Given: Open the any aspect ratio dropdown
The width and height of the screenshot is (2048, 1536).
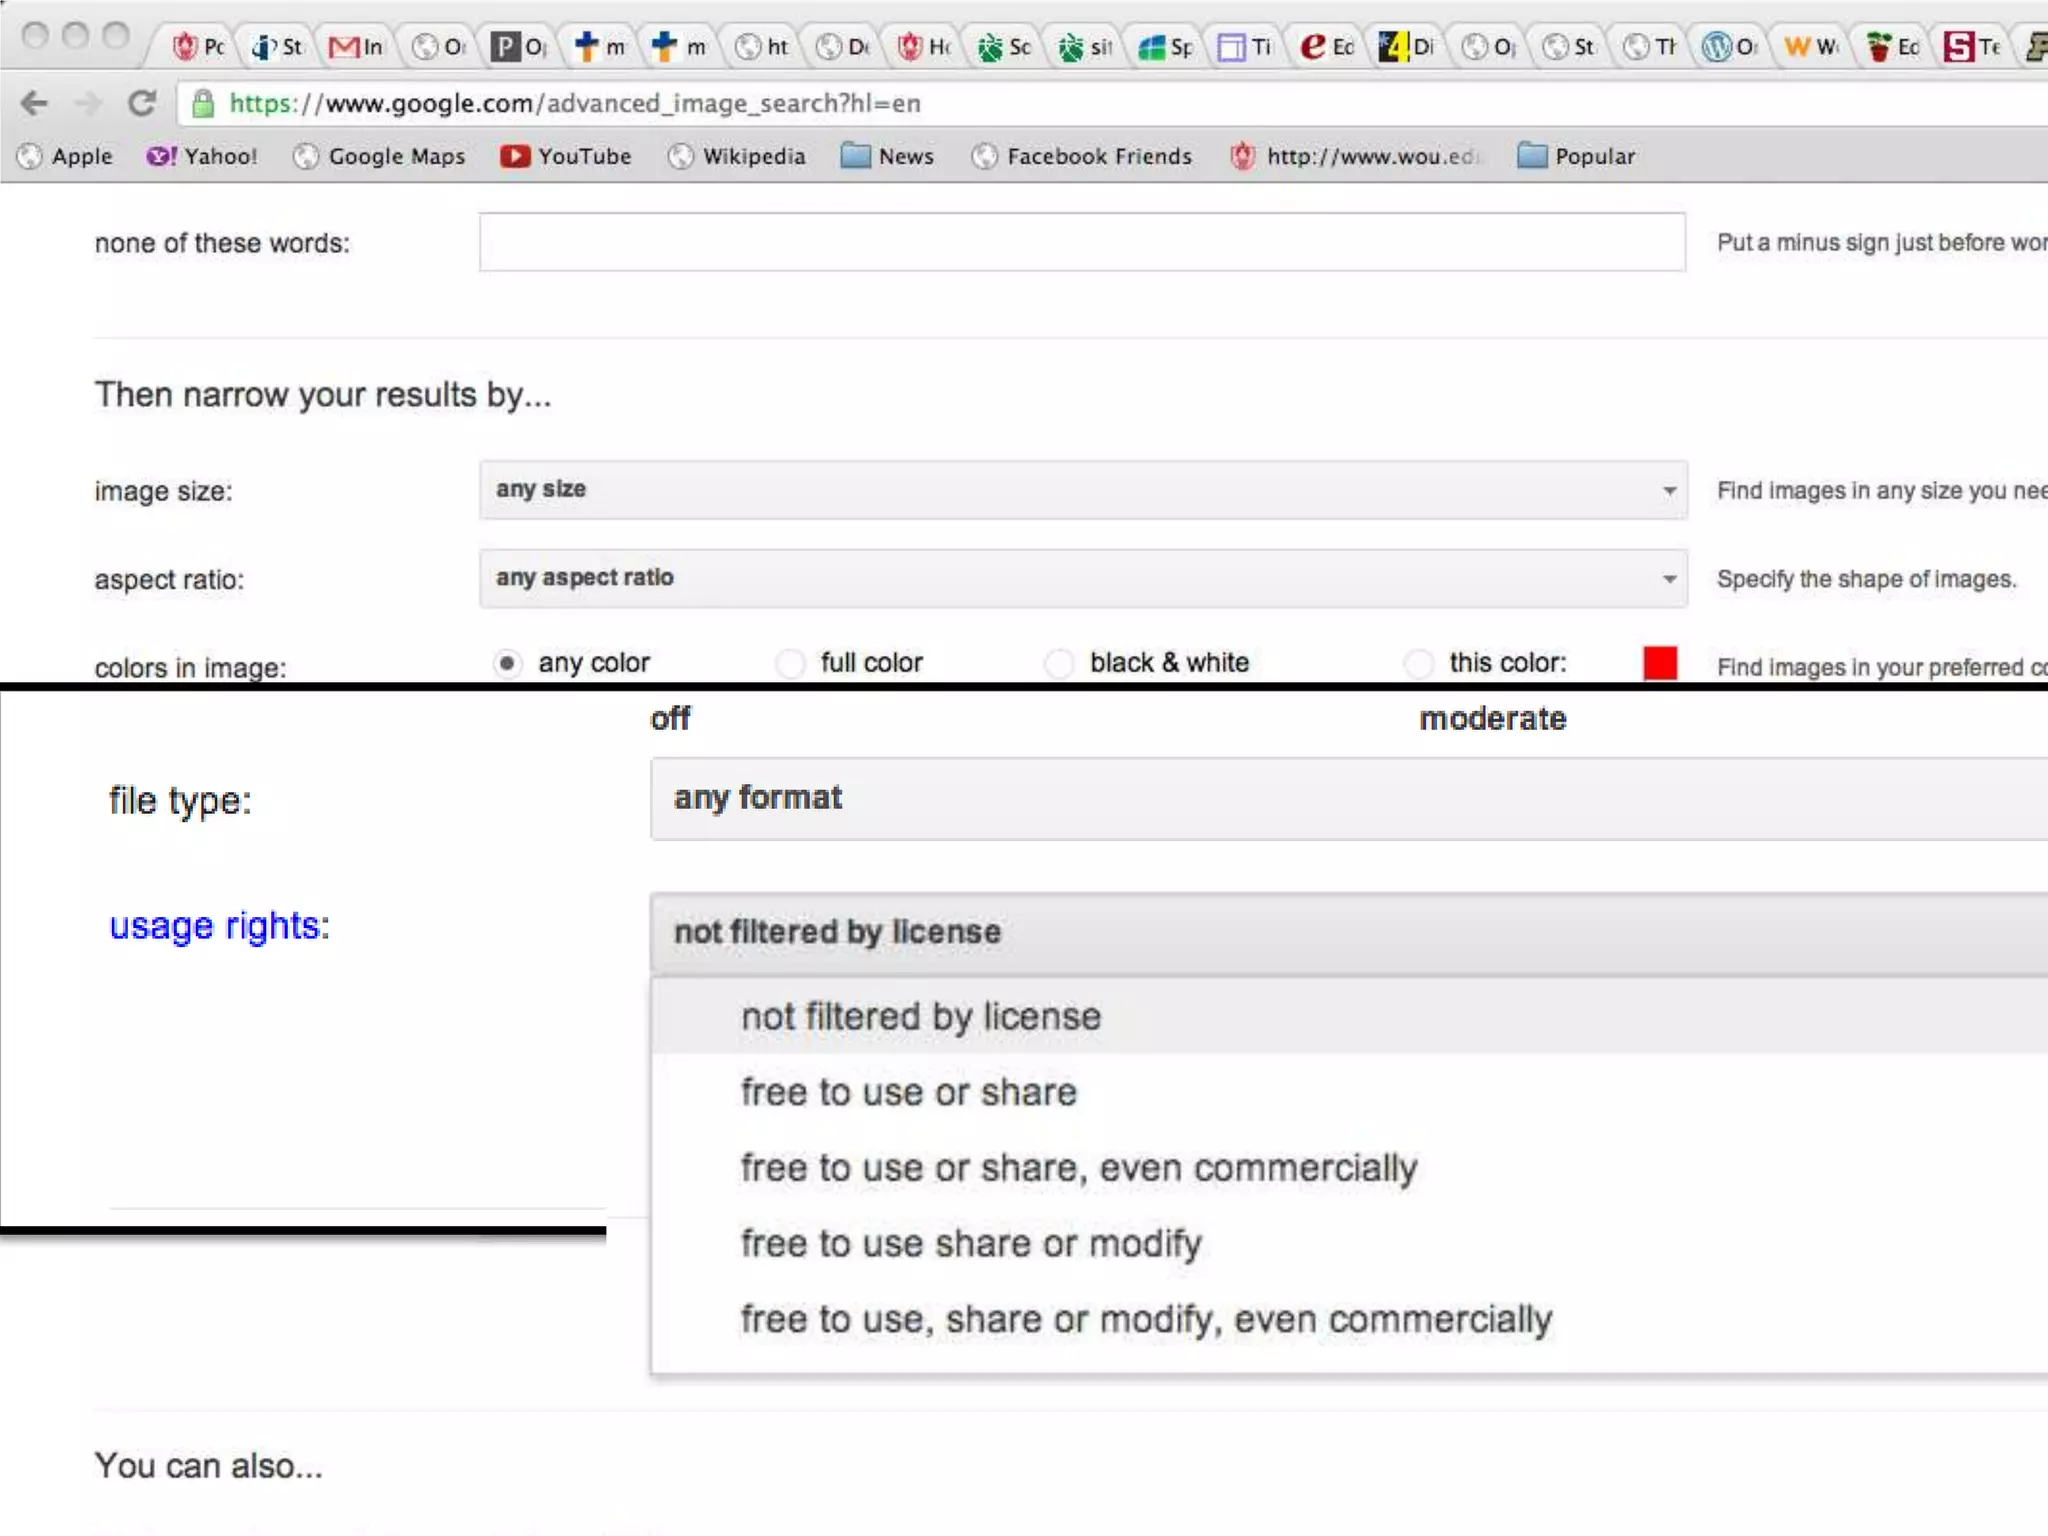Looking at the screenshot, I should coord(1082,578).
